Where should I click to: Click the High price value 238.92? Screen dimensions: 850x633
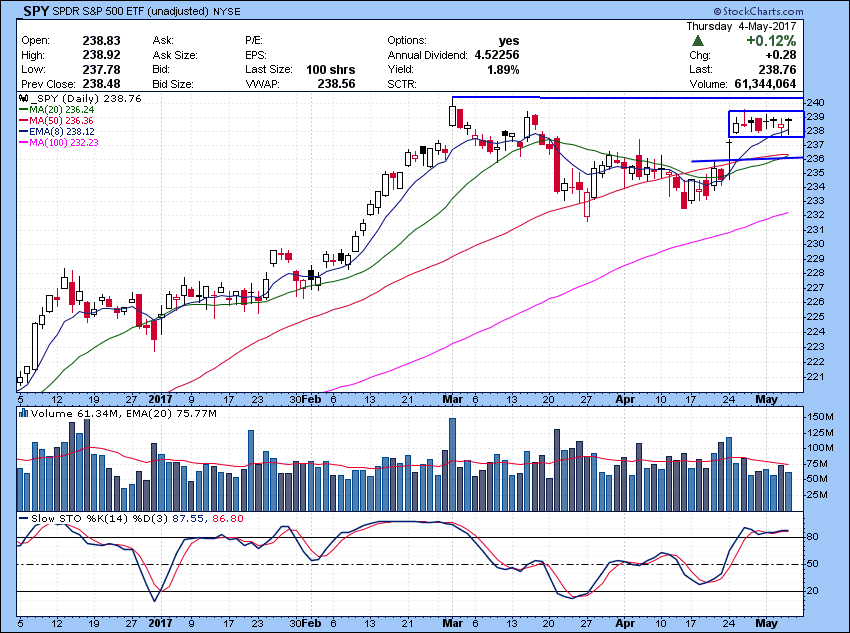pos(101,55)
